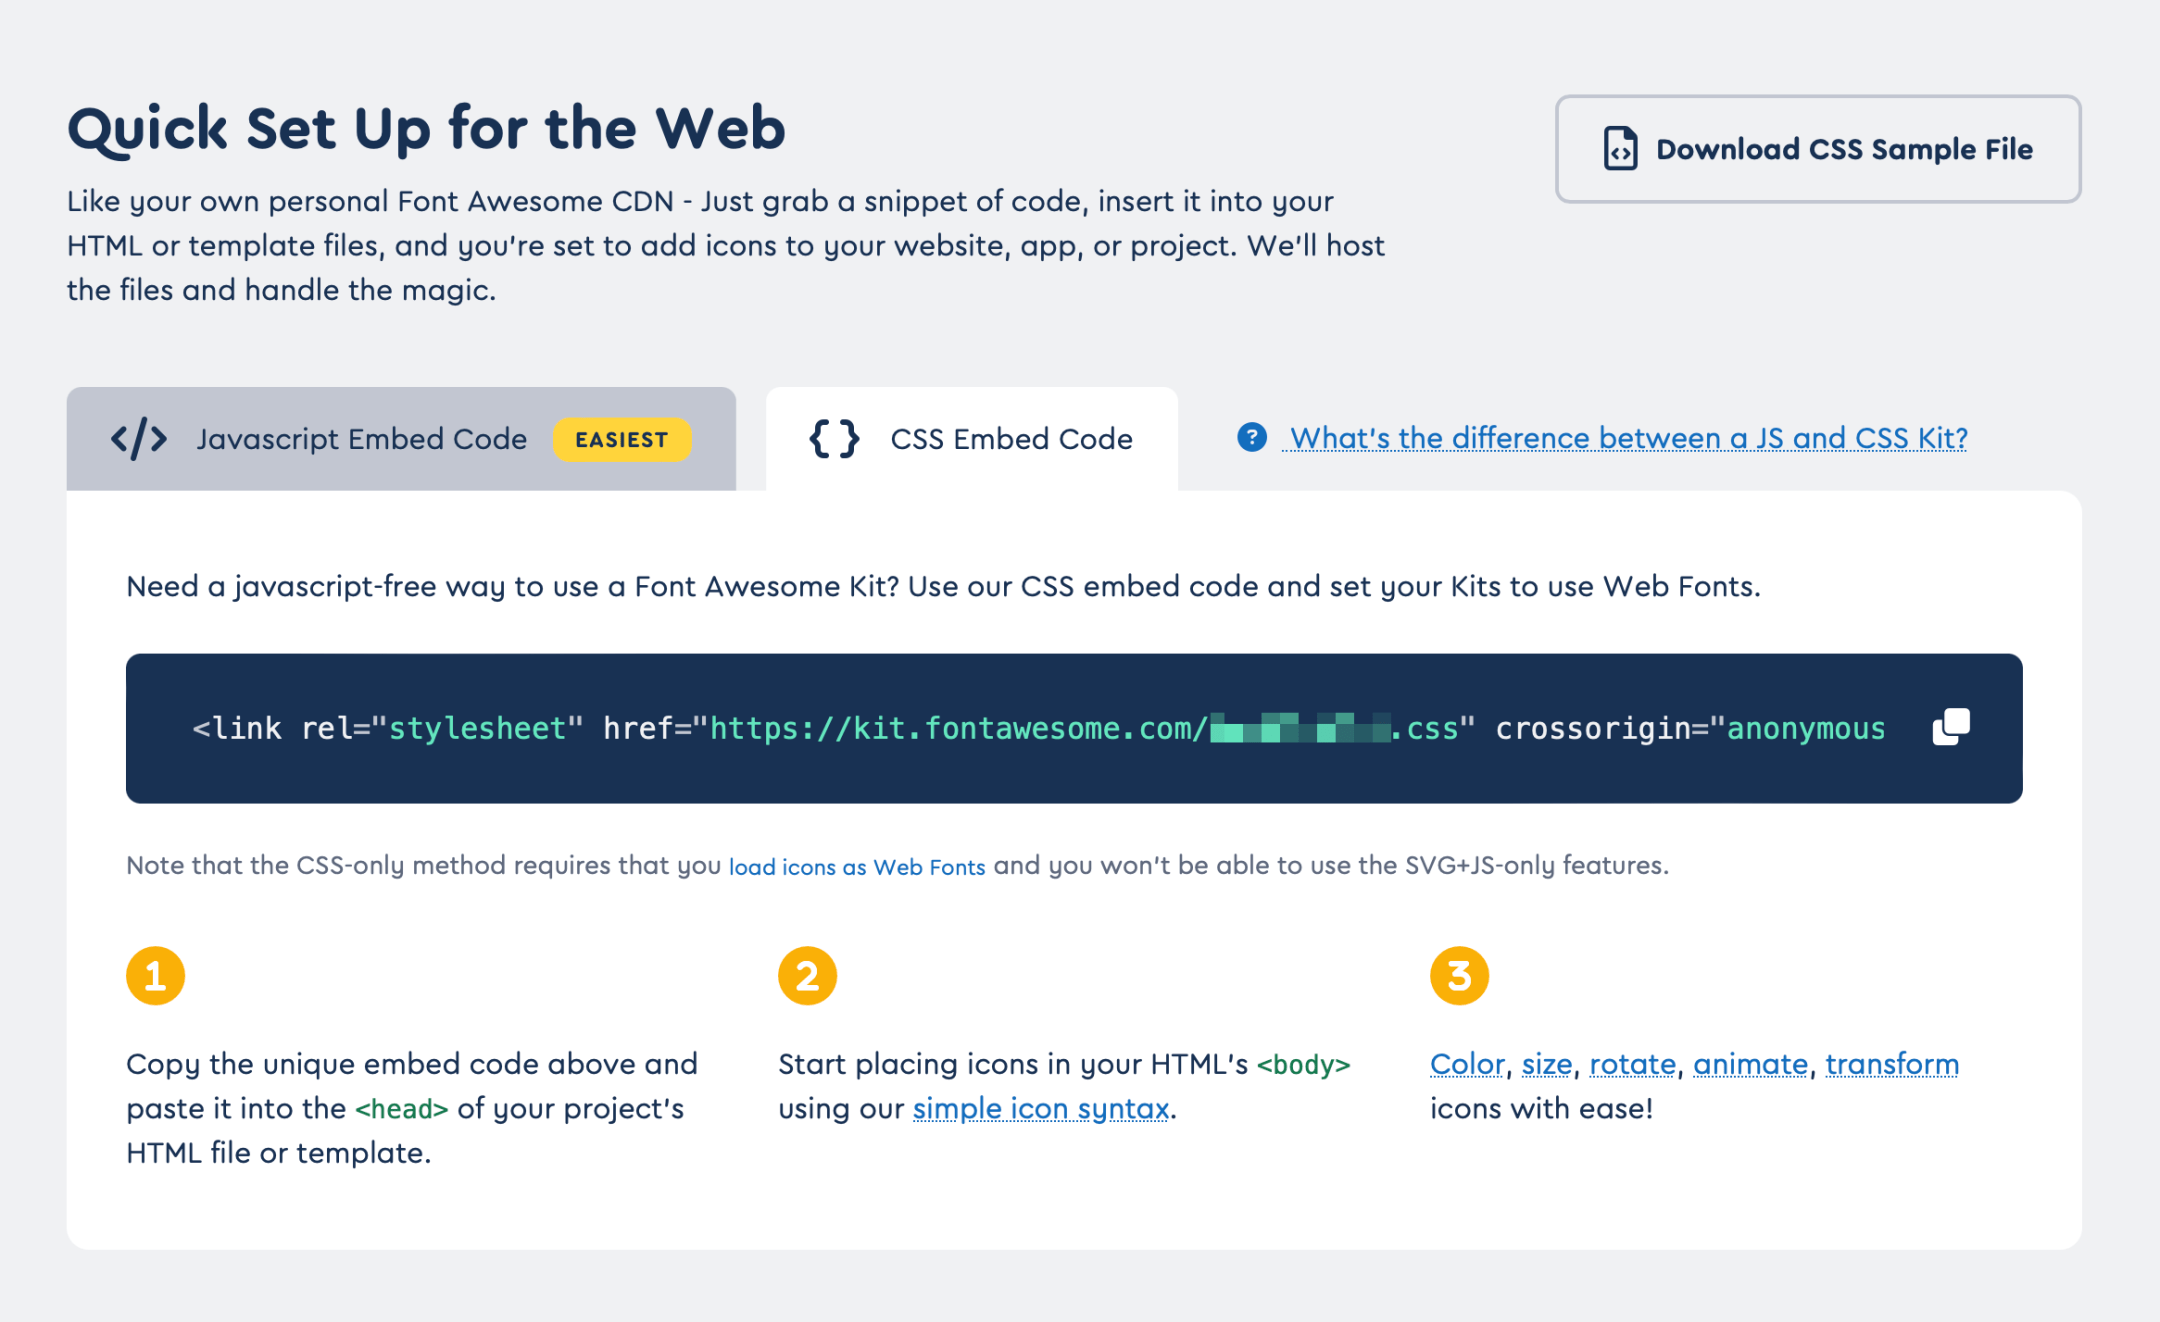Click the curly braces CSS icon
Screen dimensions: 2160x1322
point(834,438)
